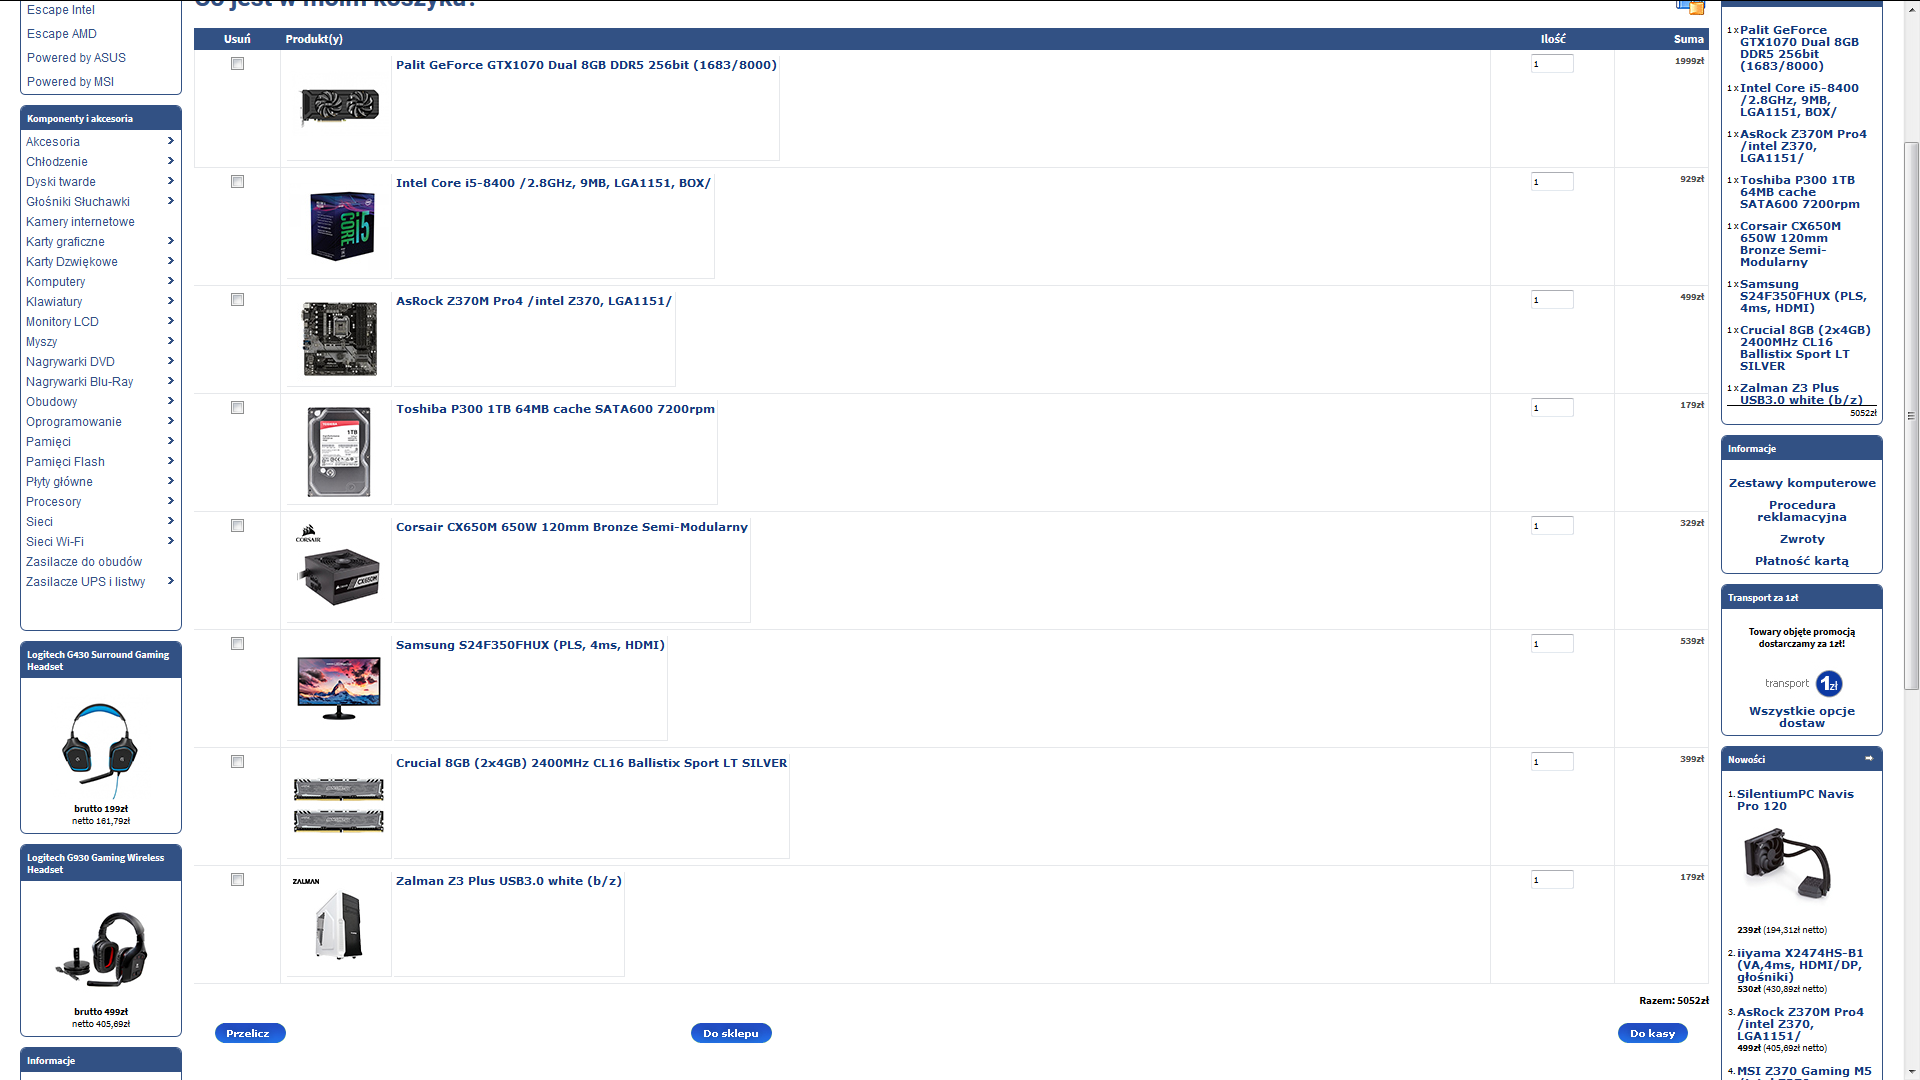
Task: Select remove checkbox for Samsung S24F350FHUX
Action: (x=237, y=644)
